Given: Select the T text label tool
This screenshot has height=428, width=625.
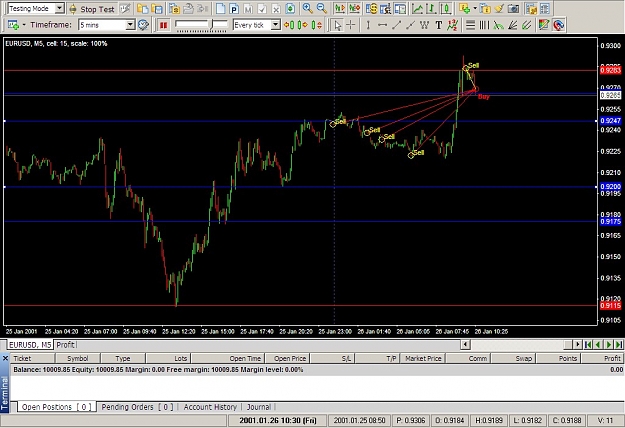Looking at the screenshot, I should (x=438, y=25).
